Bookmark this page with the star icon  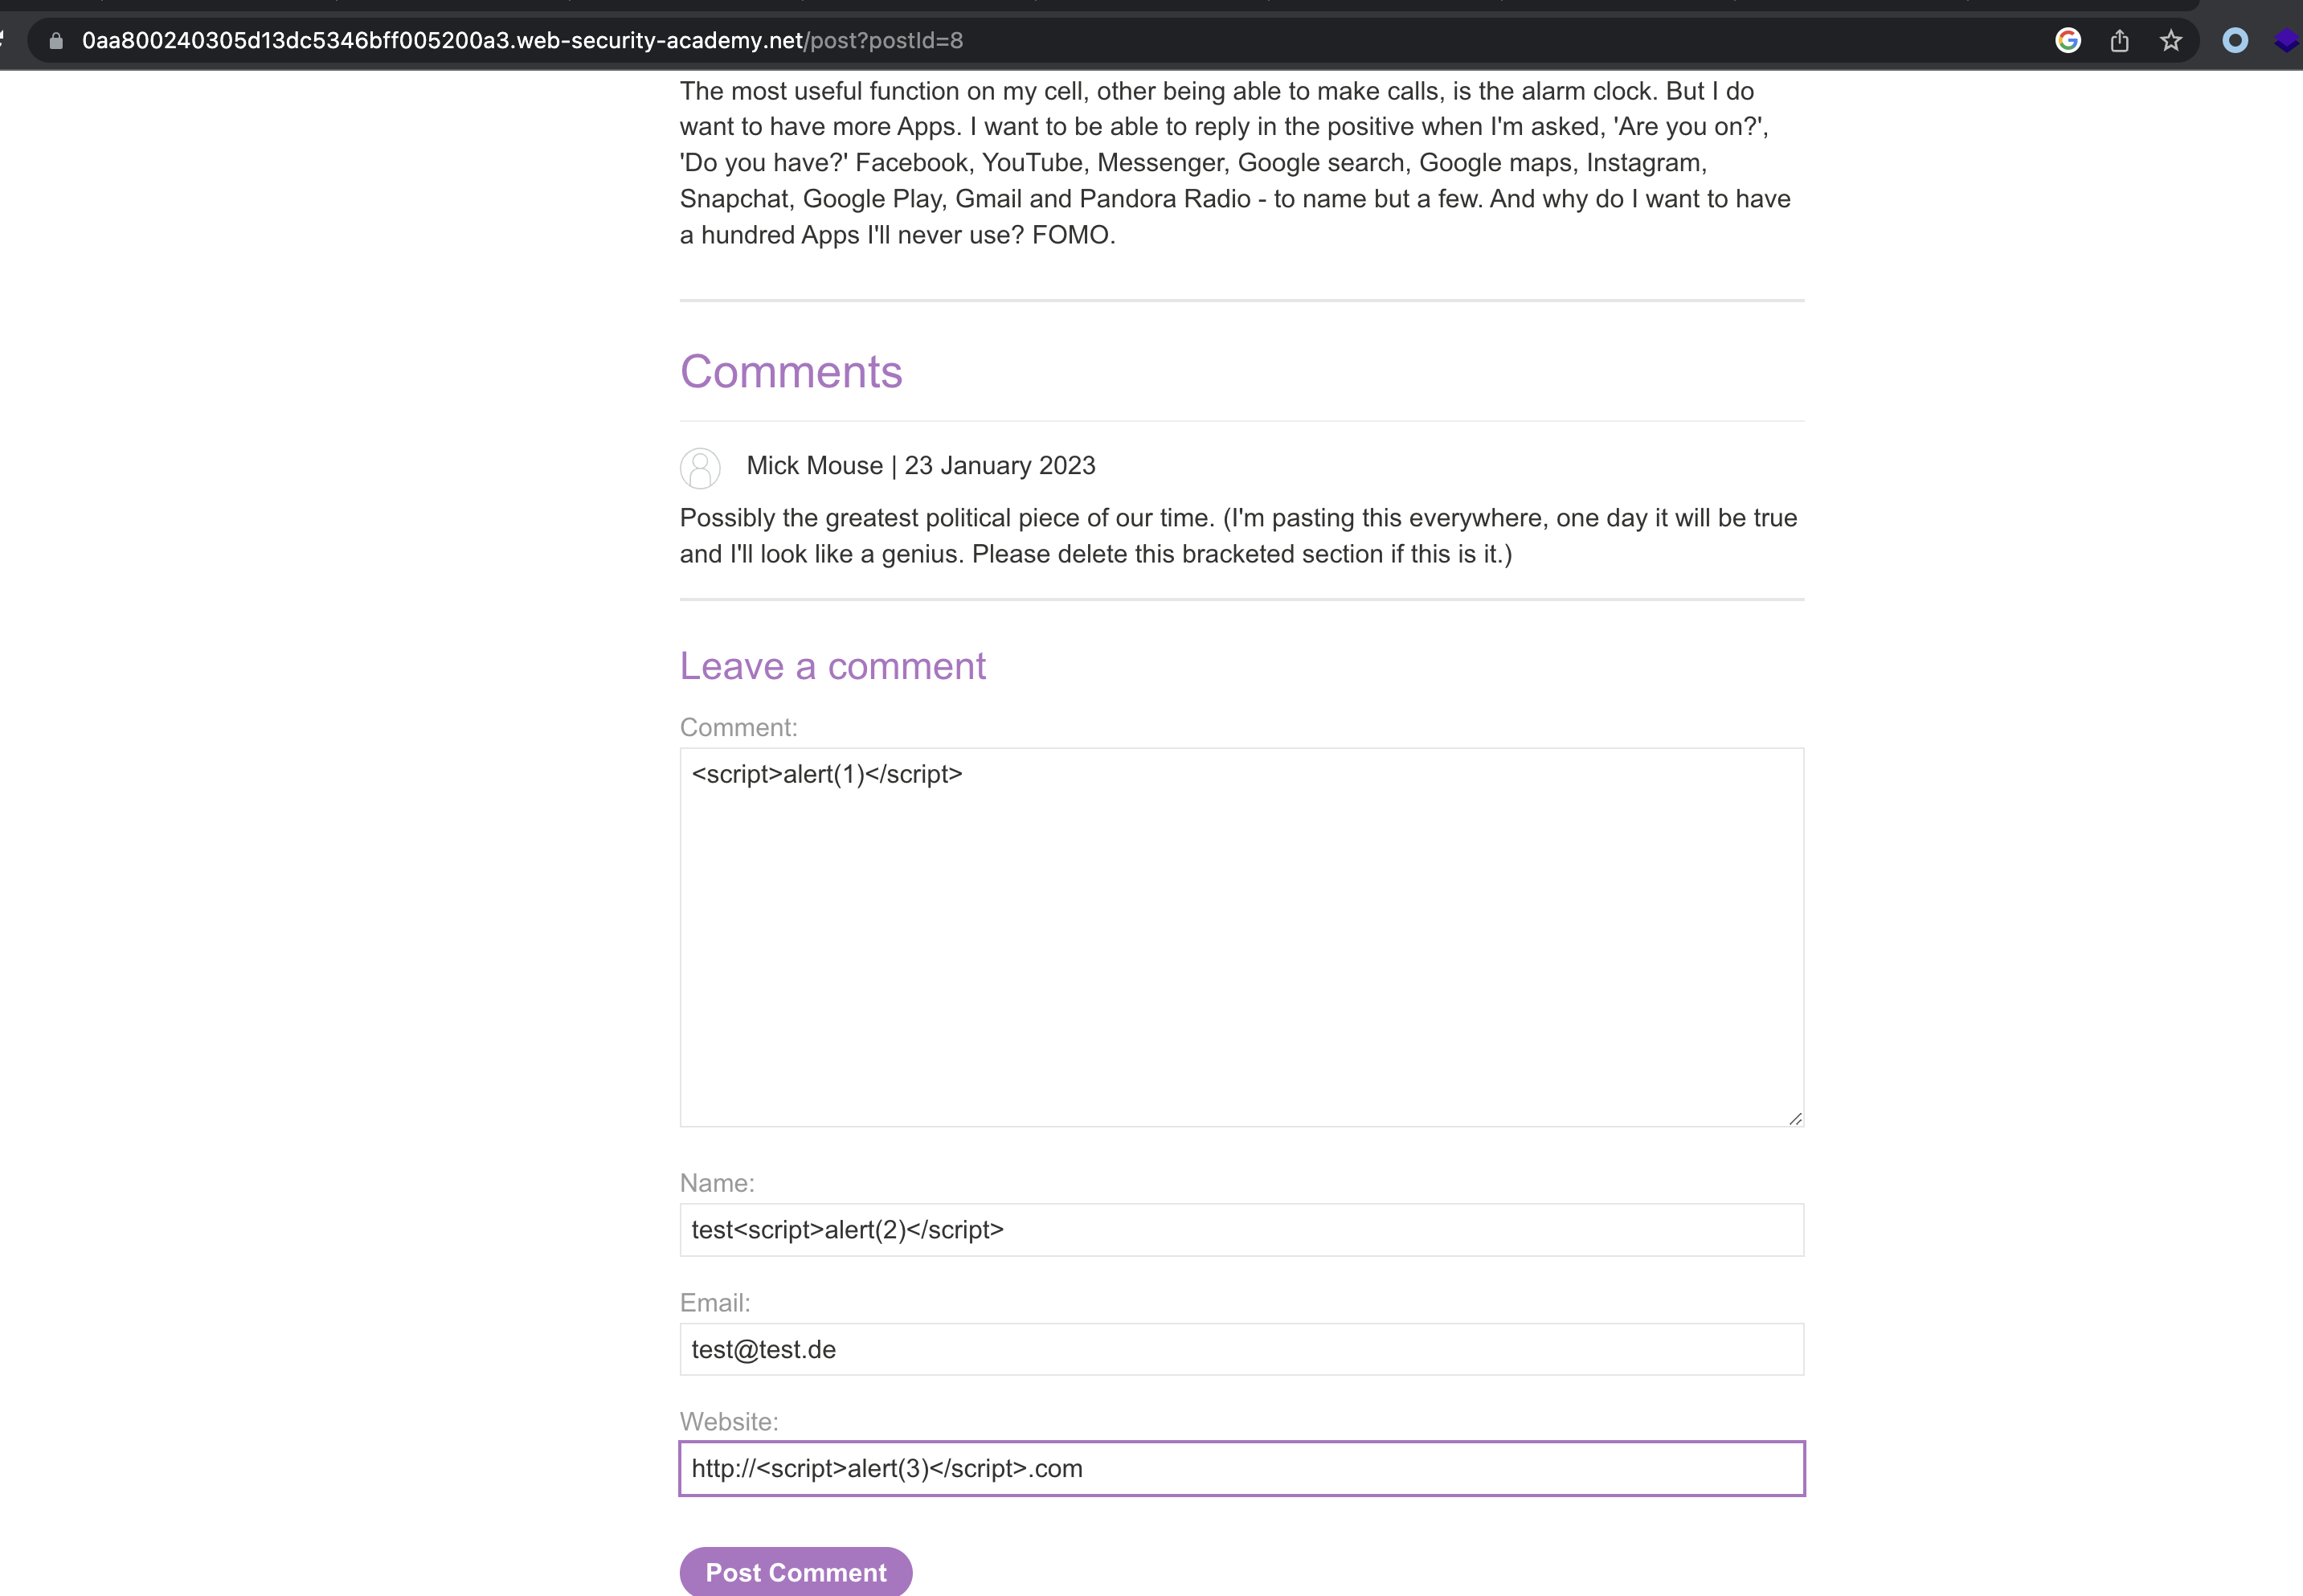pyautogui.click(x=2170, y=41)
